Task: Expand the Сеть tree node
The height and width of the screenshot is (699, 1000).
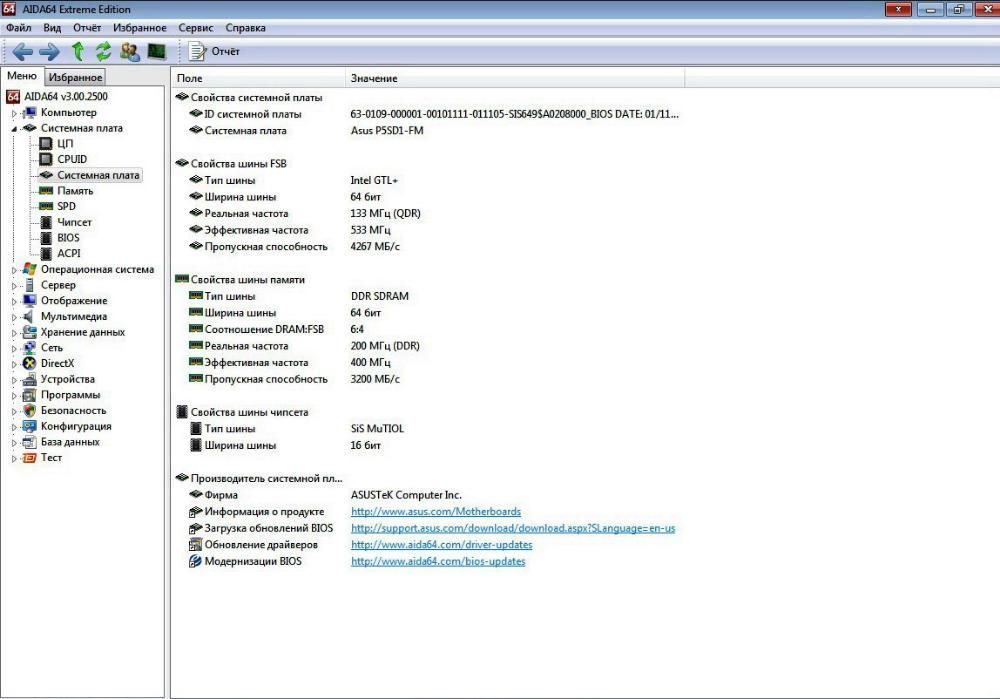Action: point(14,348)
